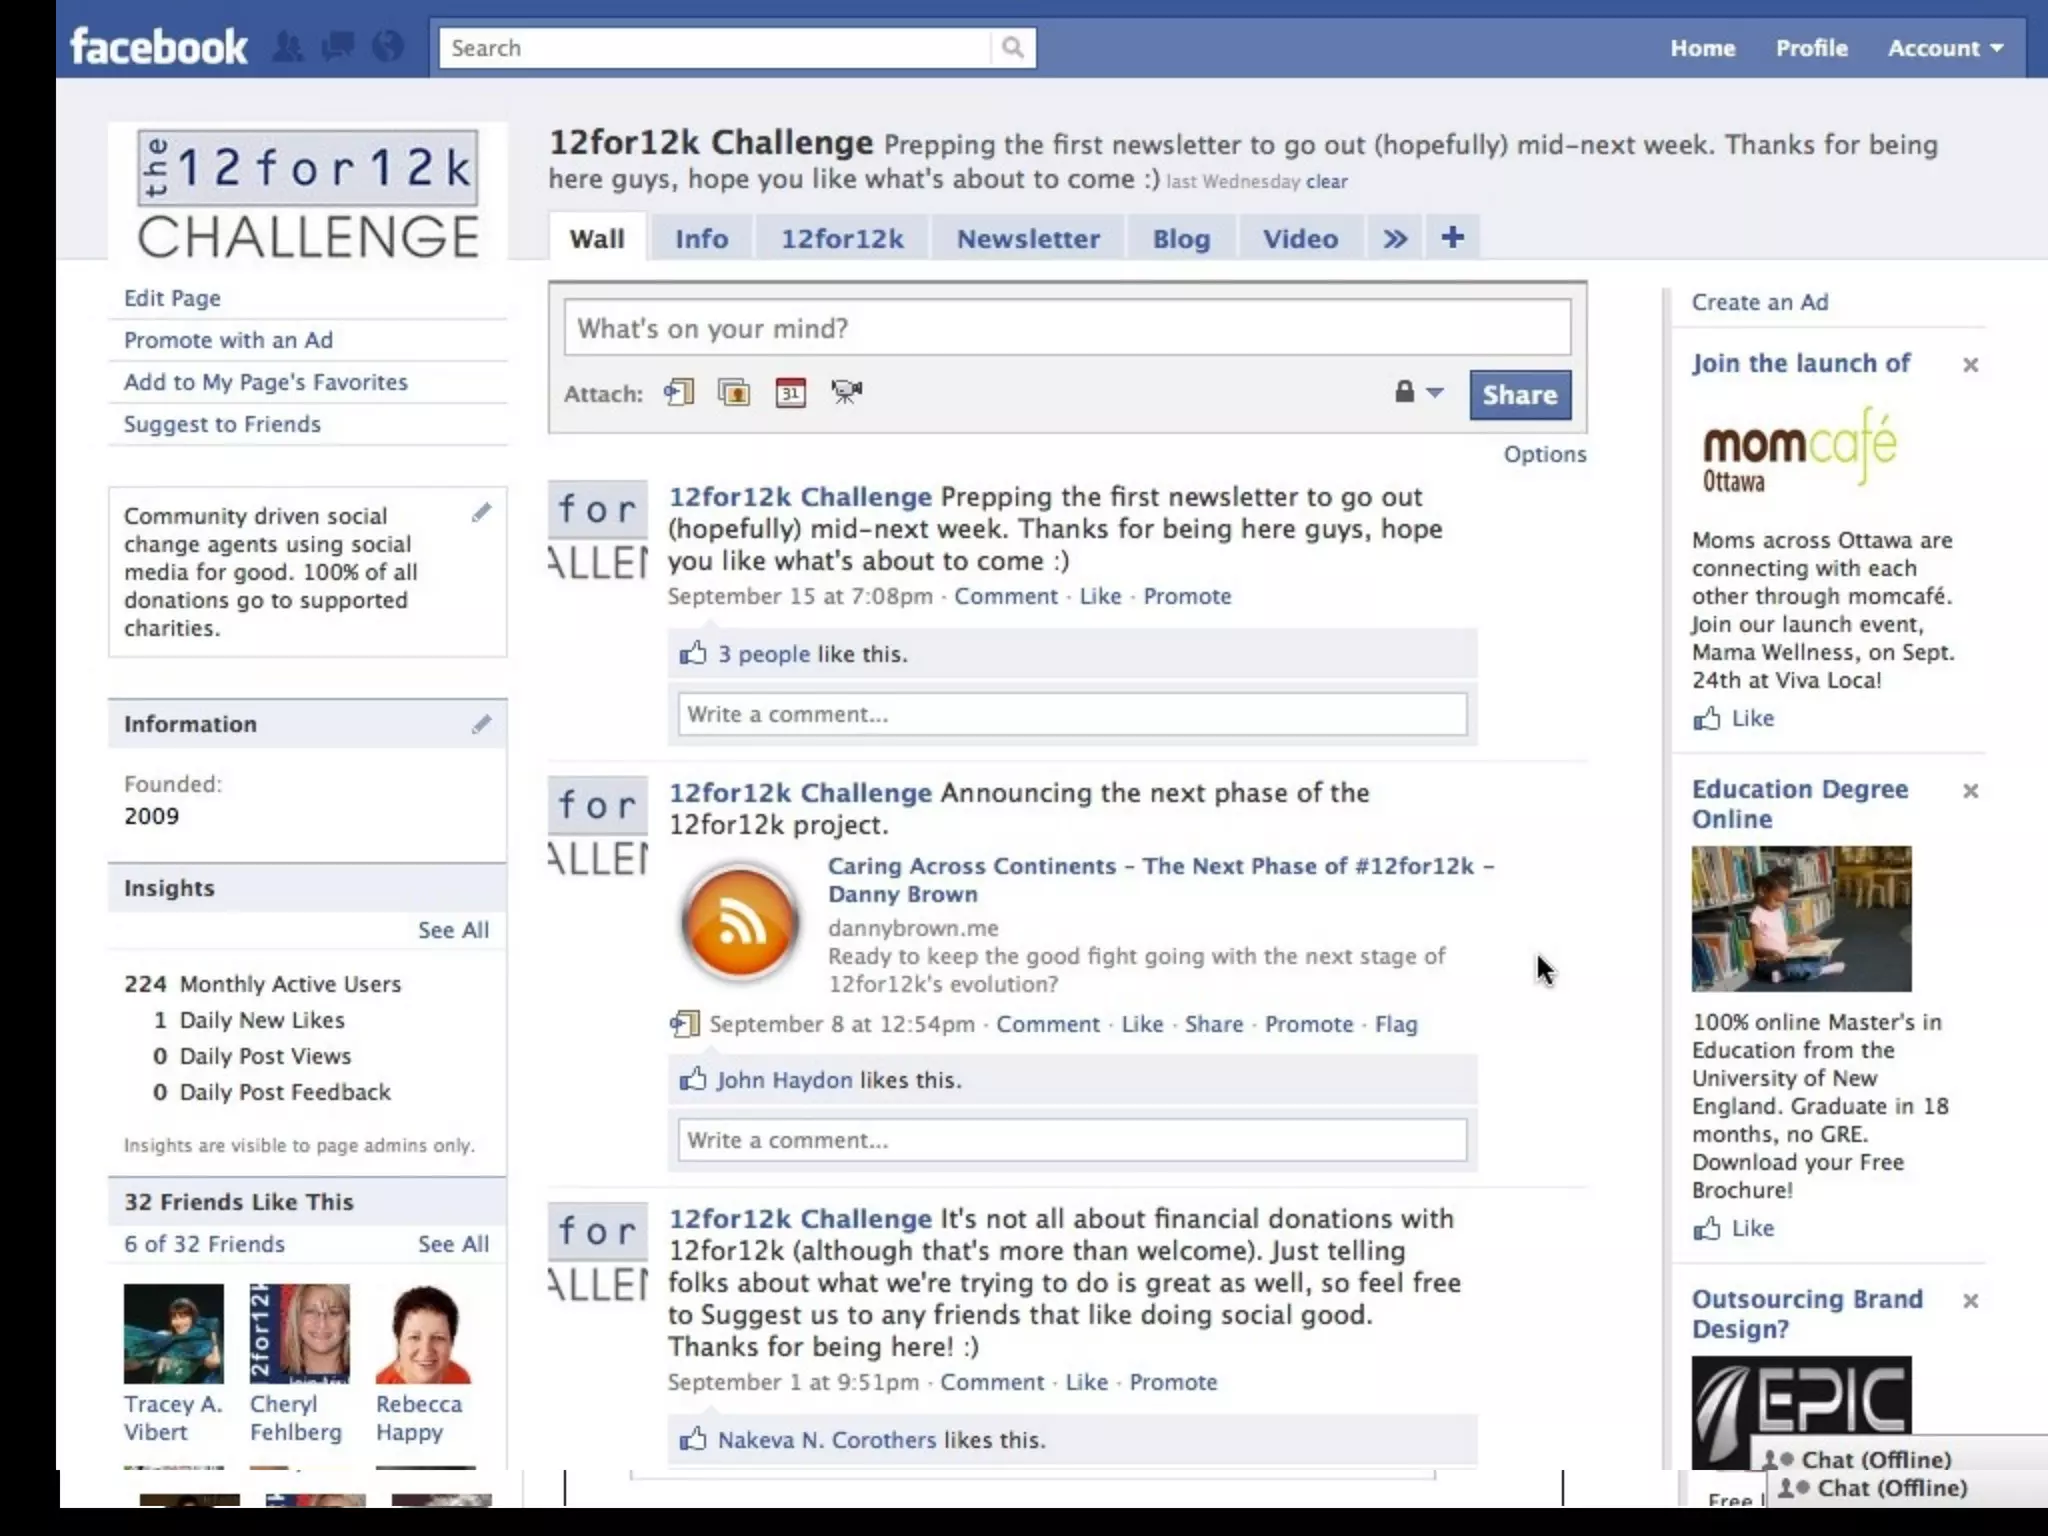This screenshot has width=2048, height=1536.
Task: Close the momcafé Ottawa ad
Action: pyautogui.click(x=1970, y=365)
